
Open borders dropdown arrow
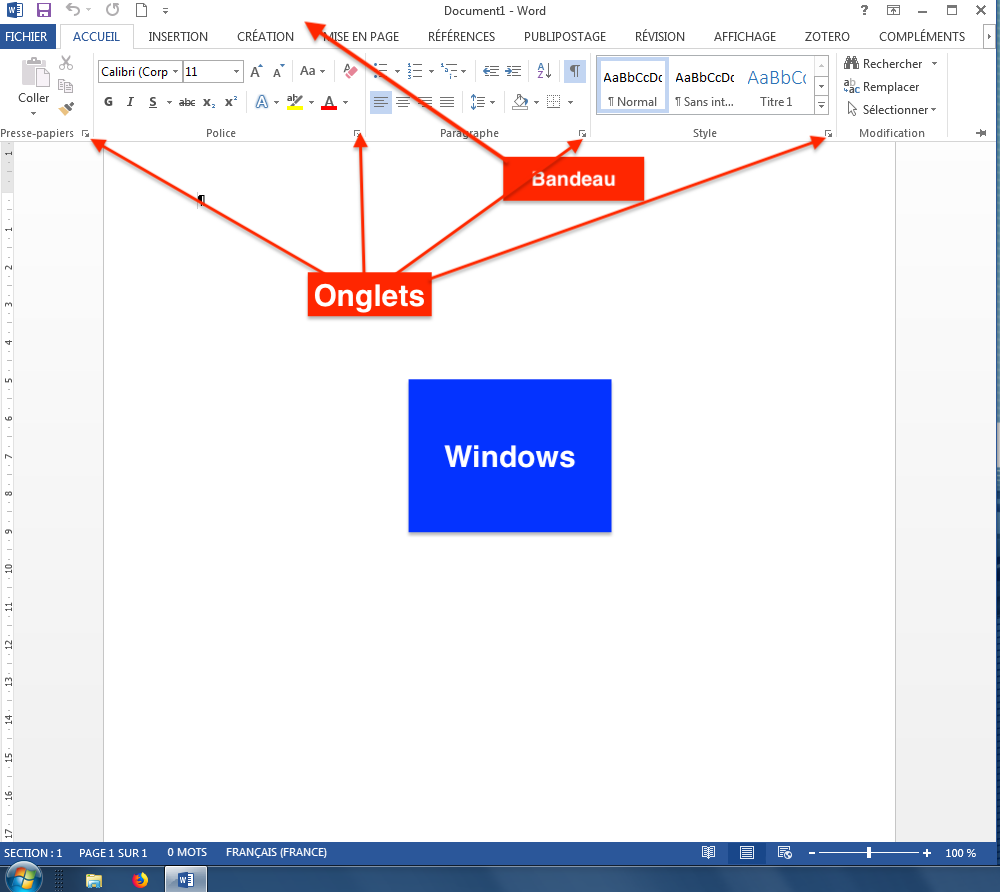point(570,102)
